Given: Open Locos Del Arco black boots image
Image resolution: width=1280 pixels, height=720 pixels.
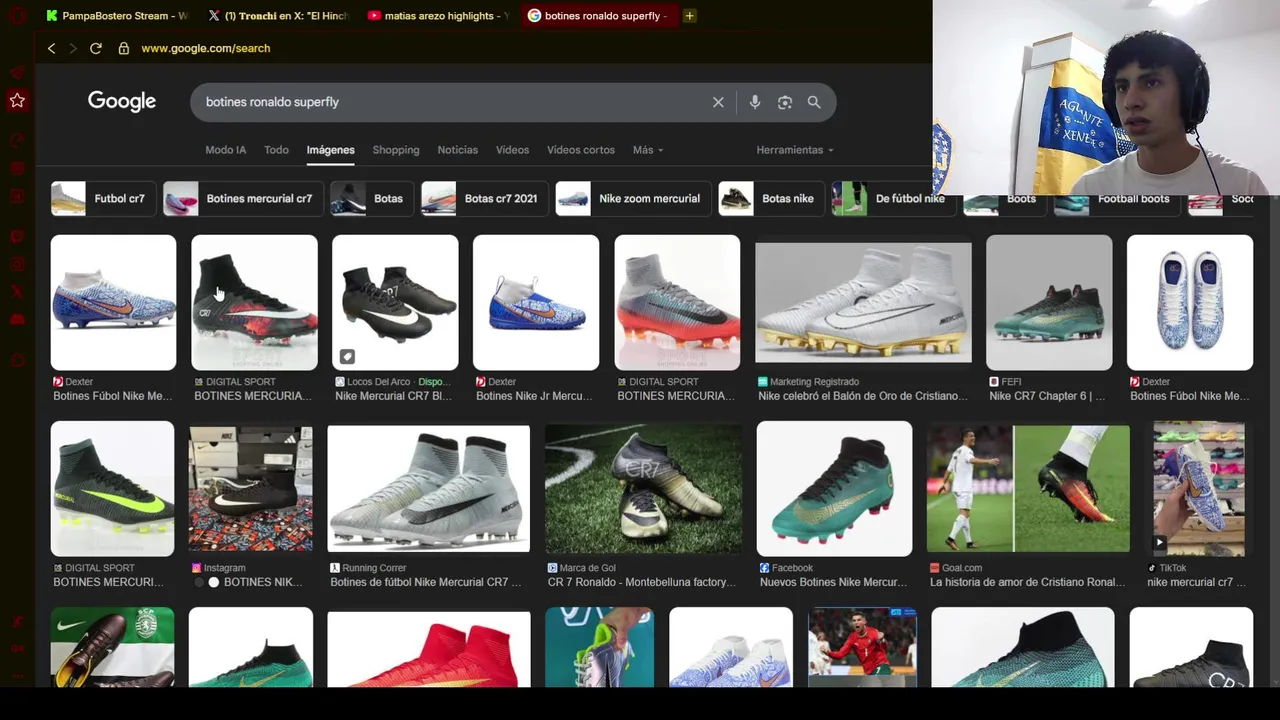Looking at the screenshot, I should click(395, 303).
